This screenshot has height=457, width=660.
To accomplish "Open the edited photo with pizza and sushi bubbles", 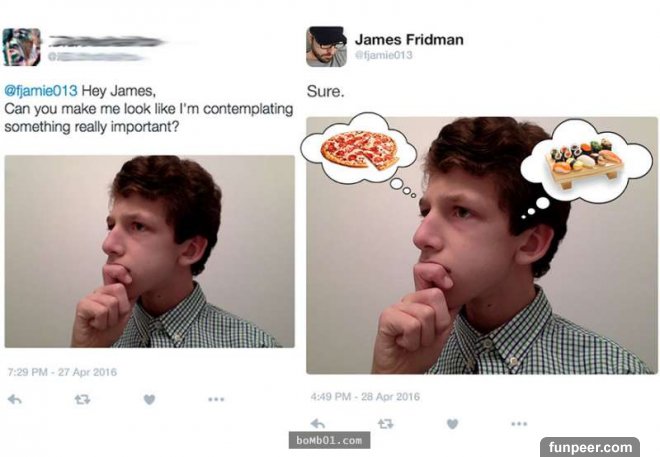I will (x=479, y=244).
